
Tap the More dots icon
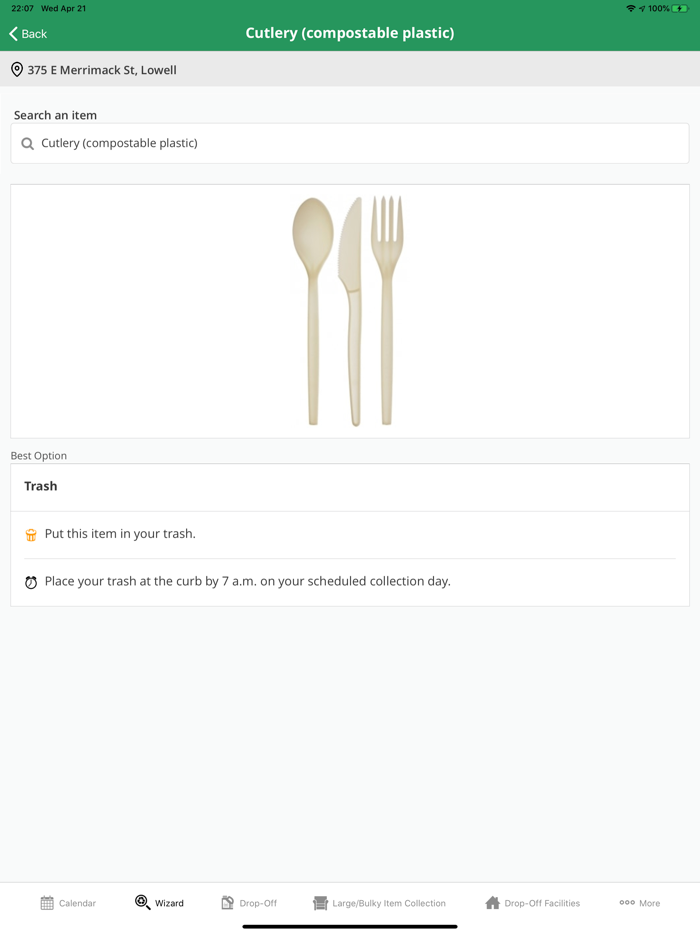(x=627, y=902)
